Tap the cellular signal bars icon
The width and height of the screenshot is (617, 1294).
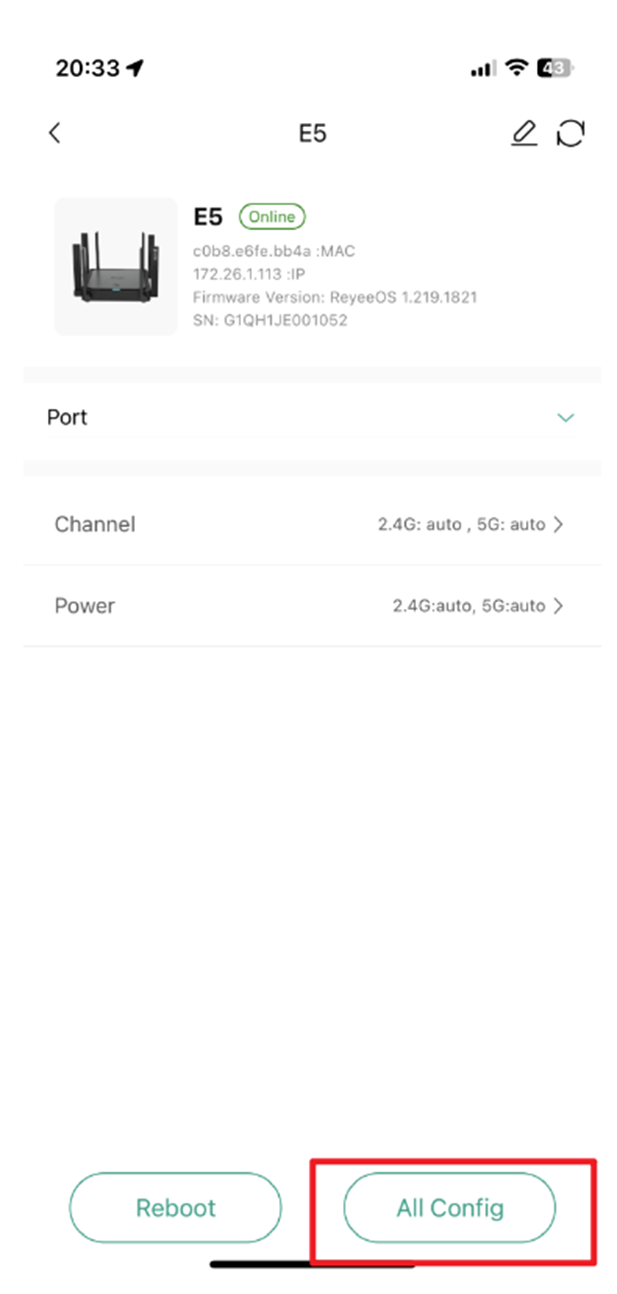point(482,68)
